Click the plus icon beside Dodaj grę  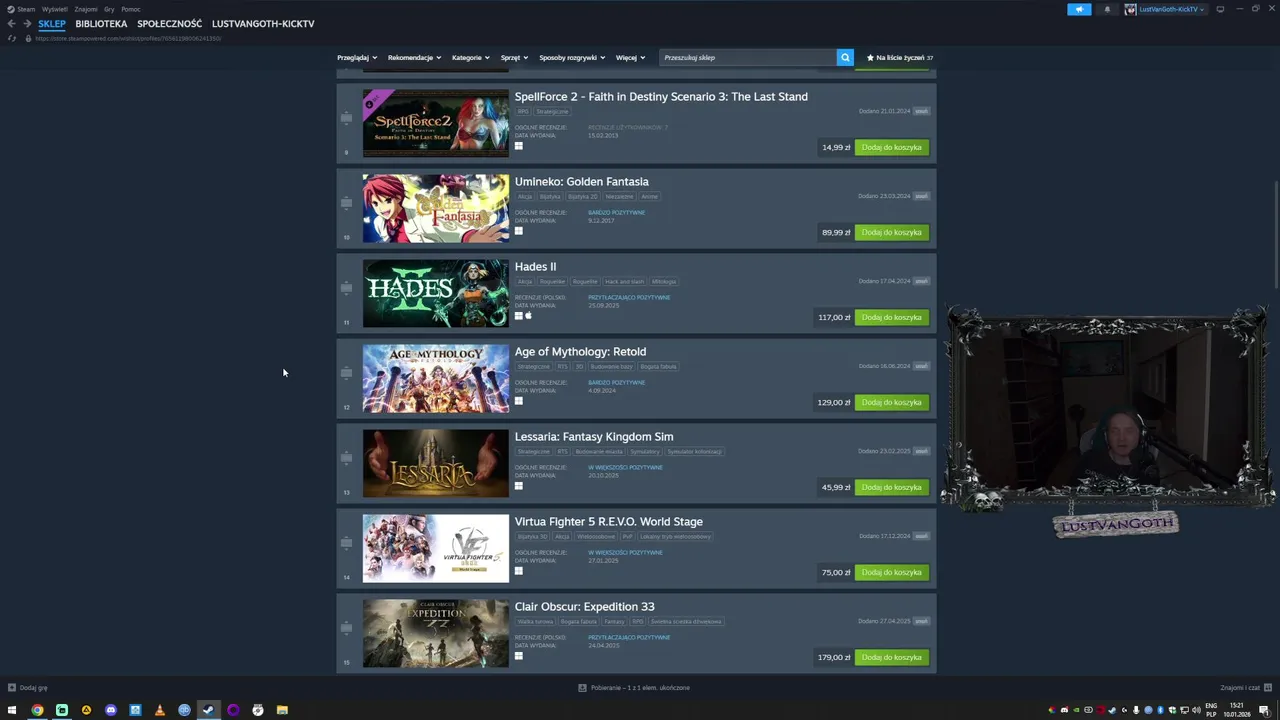pos(12,688)
